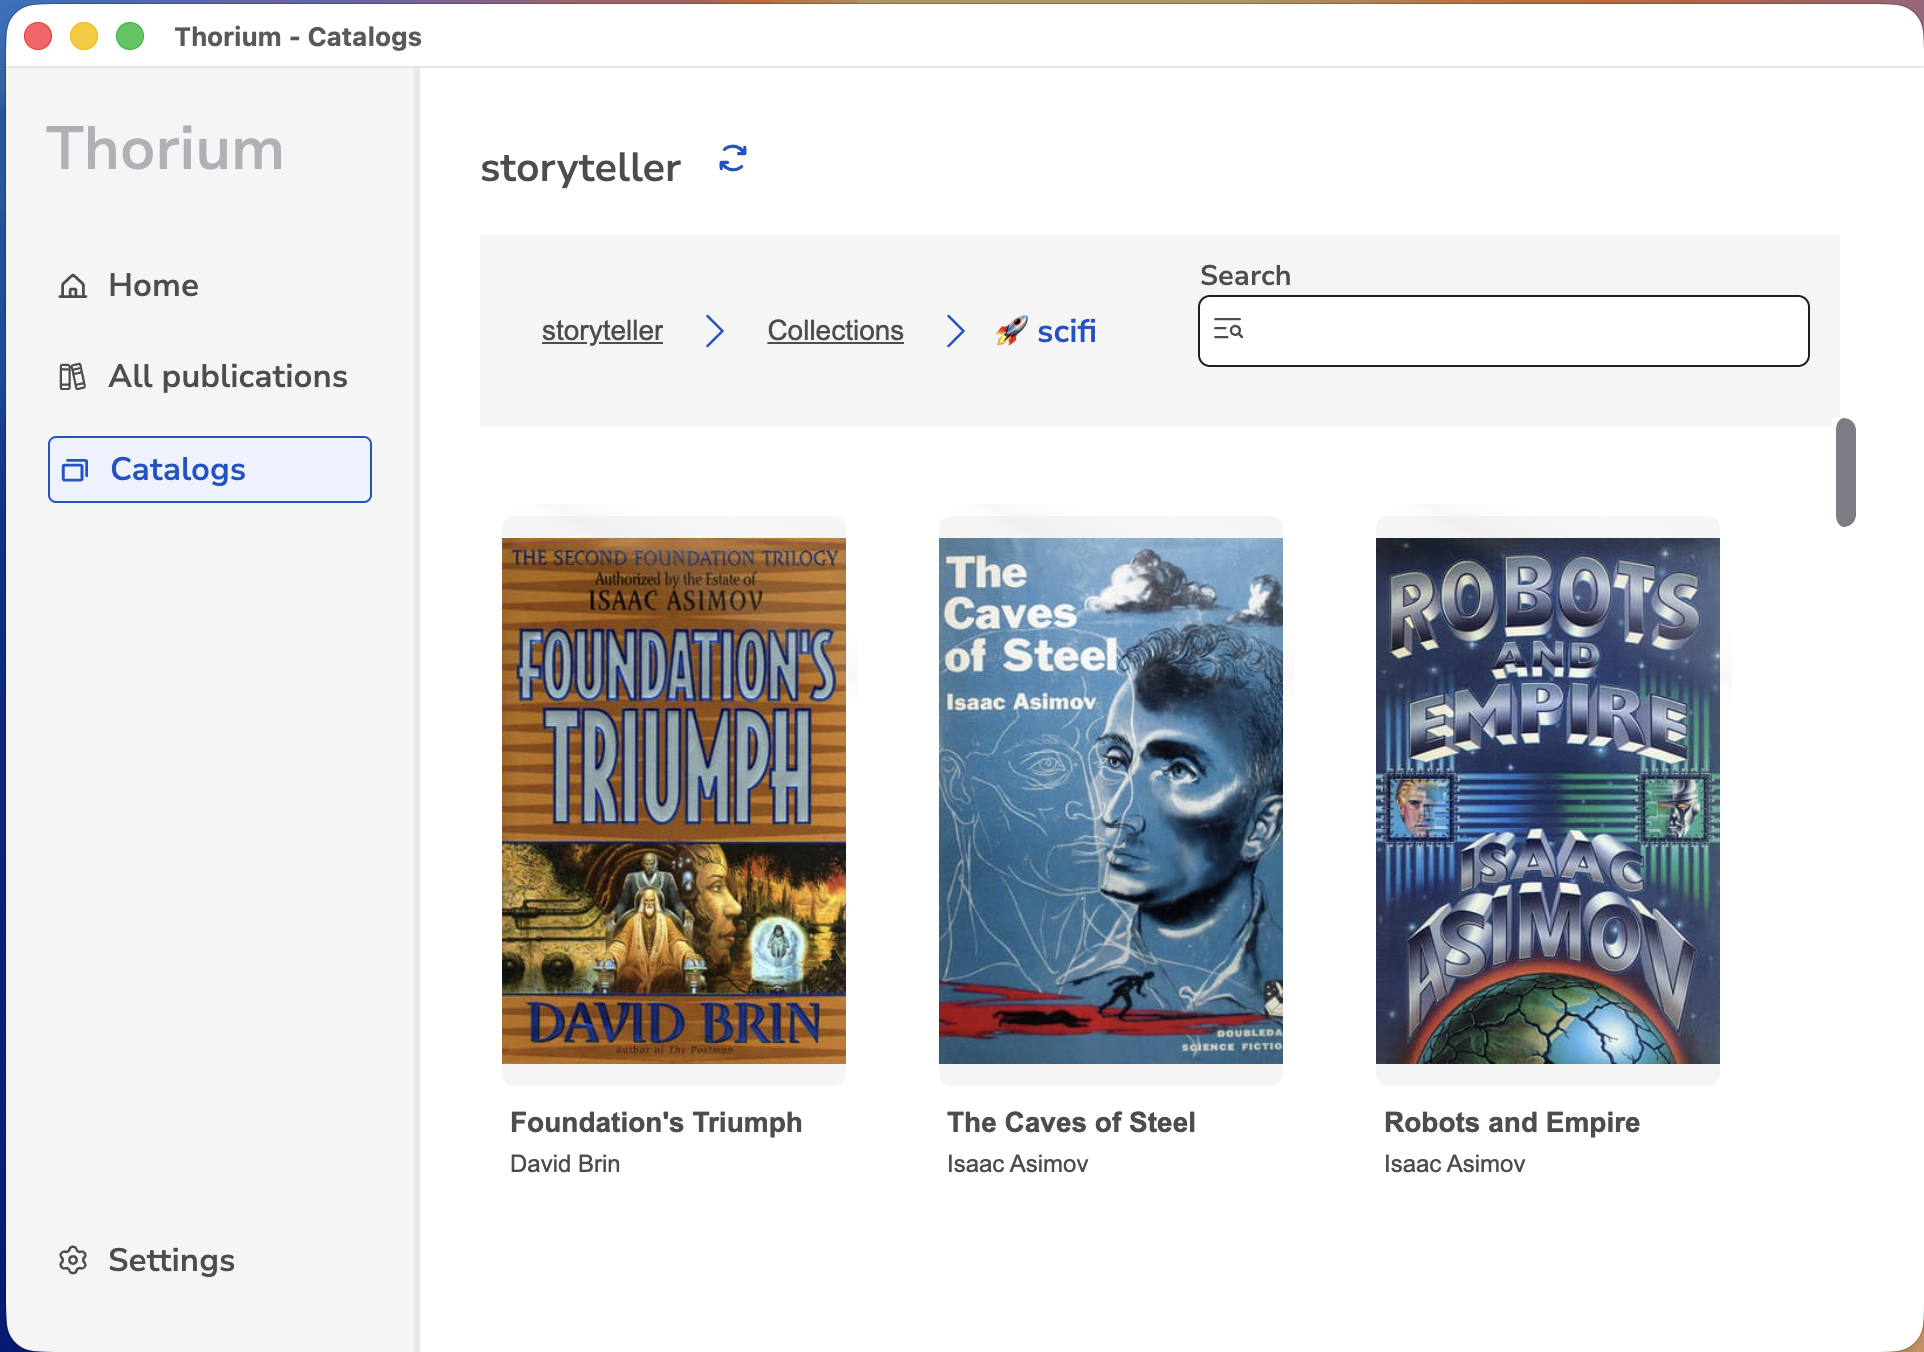Close the Thorium window
This screenshot has height=1352, width=1924.
(x=38, y=36)
